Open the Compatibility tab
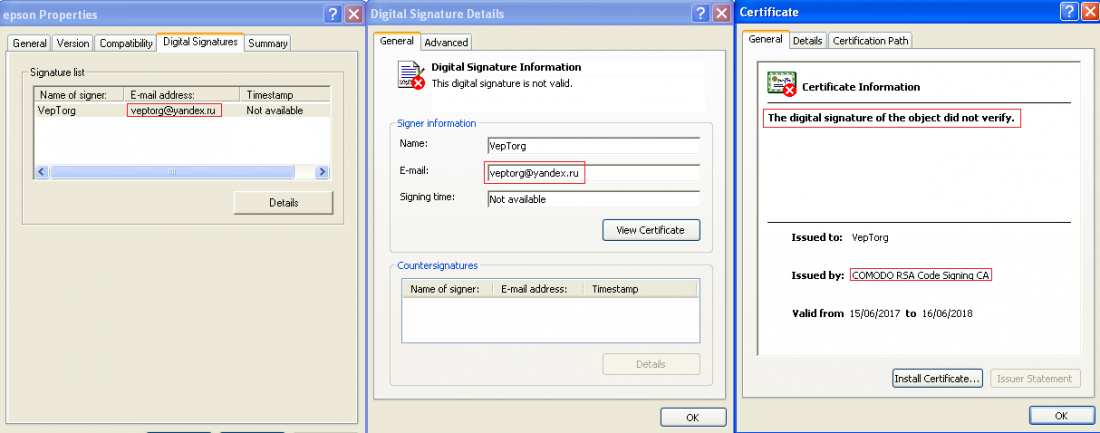 [126, 43]
